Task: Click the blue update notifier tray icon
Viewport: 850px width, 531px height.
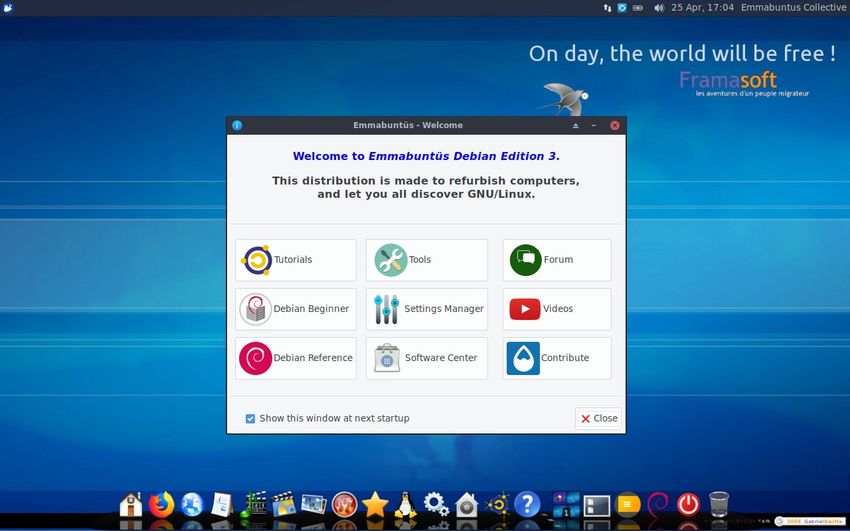Action: [622, 8]
